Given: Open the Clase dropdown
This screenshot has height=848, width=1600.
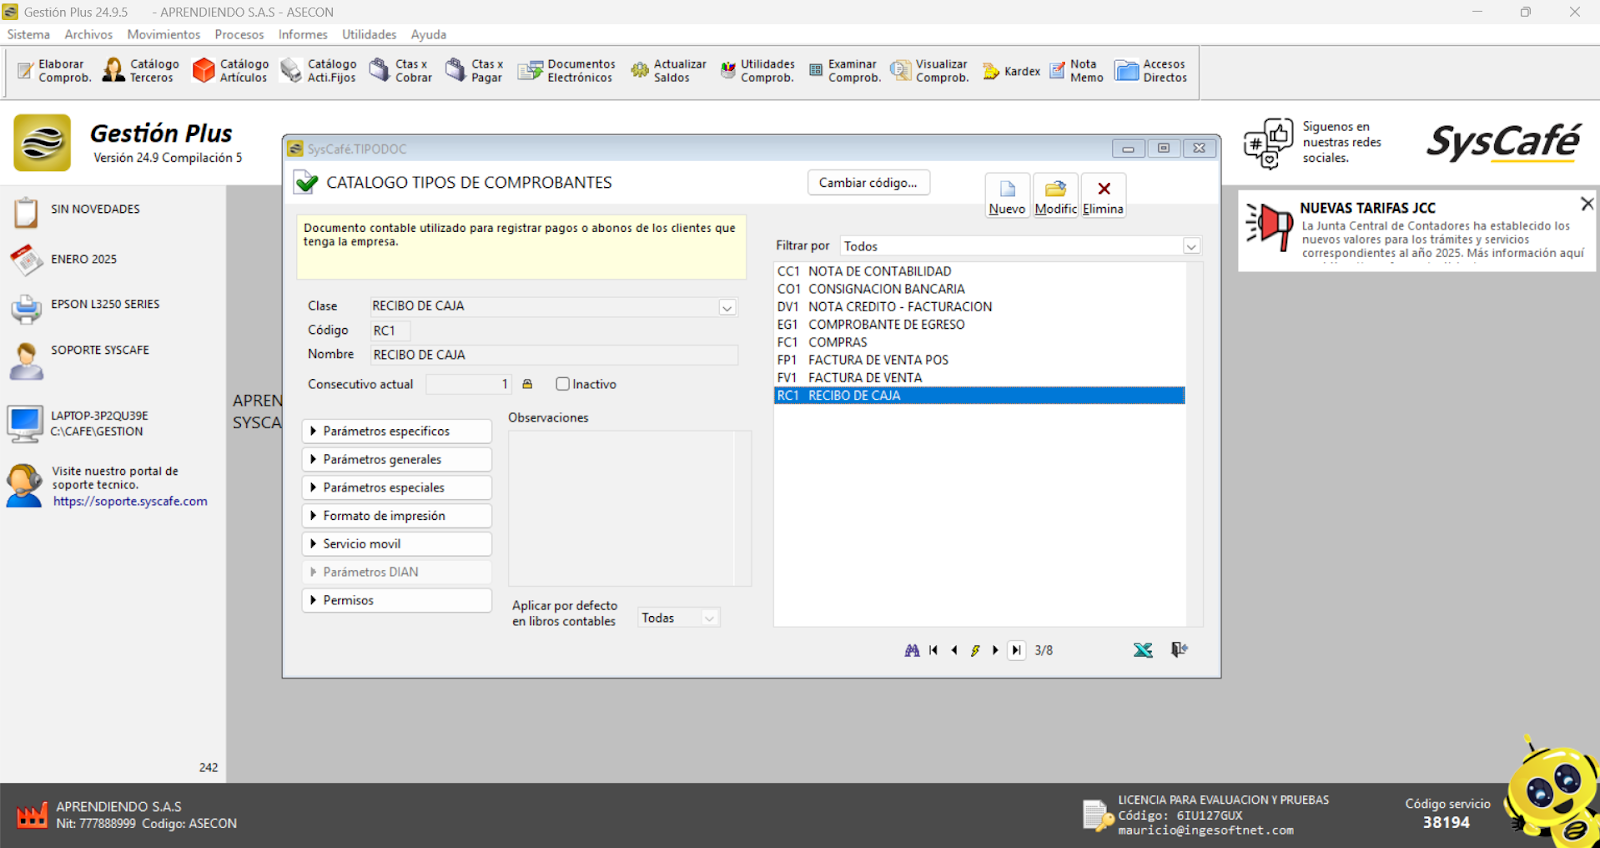Looking at the screenshot, I should pos(727,307).
